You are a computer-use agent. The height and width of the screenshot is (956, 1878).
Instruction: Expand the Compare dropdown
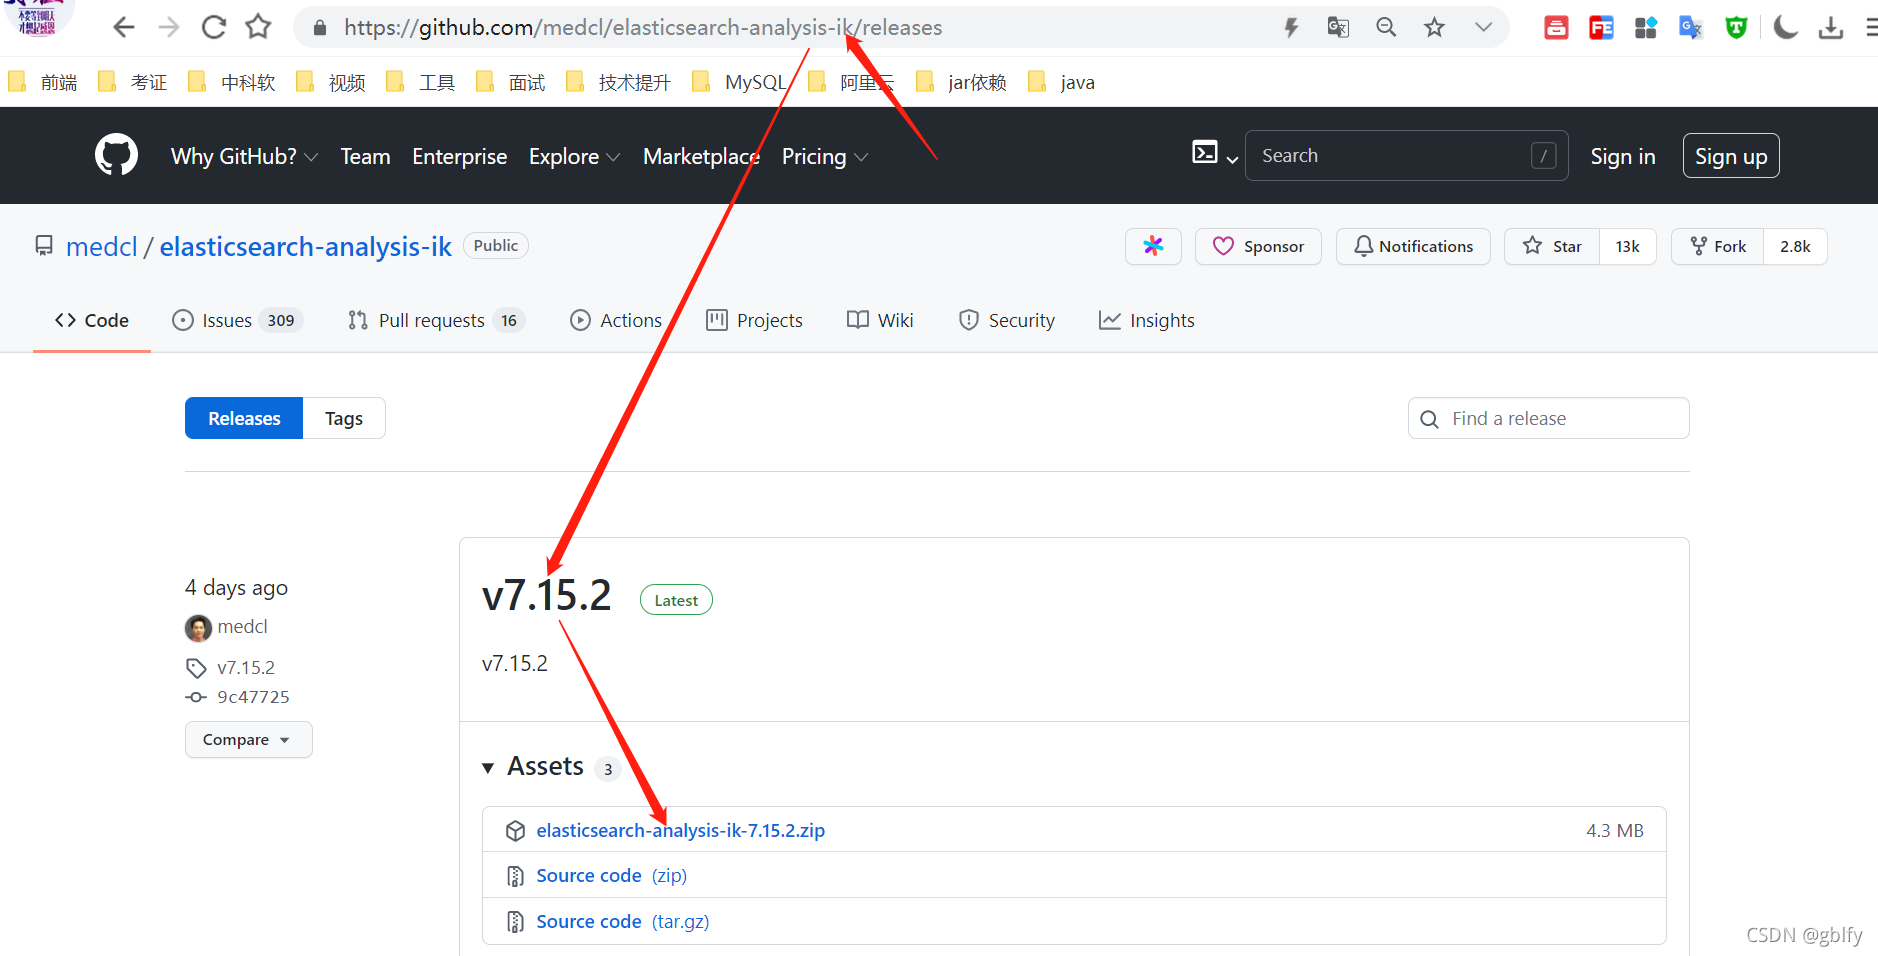tap(248, 740)
